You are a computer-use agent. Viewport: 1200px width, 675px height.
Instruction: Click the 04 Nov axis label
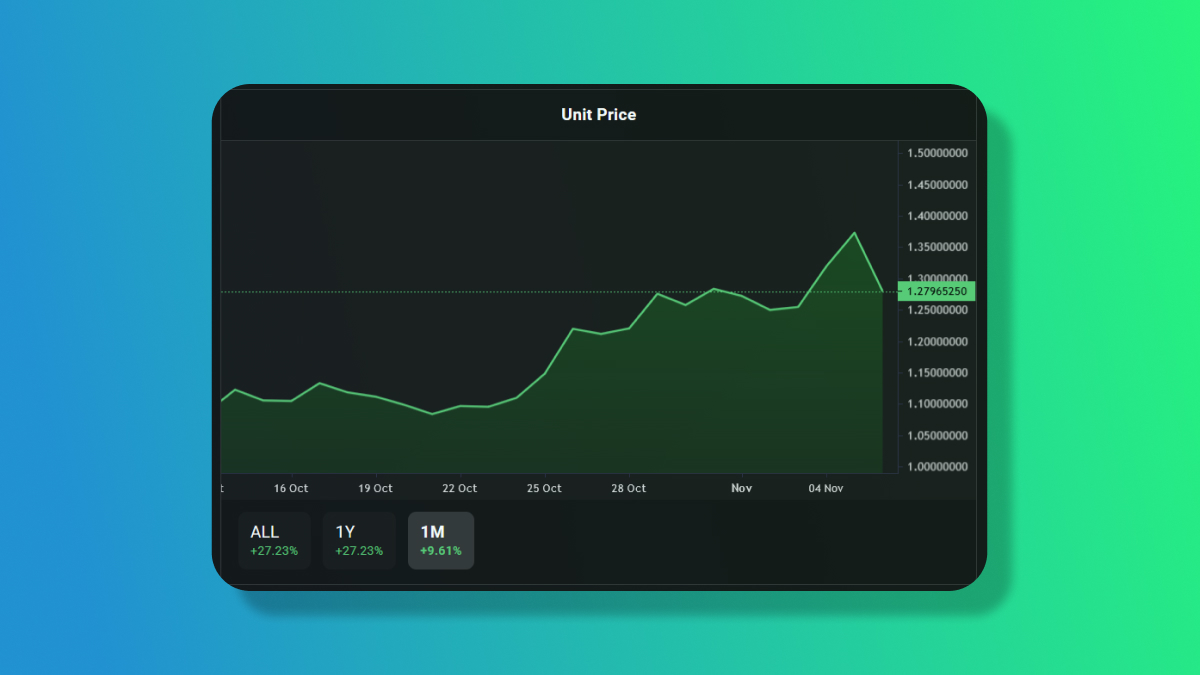click(824, 488)
